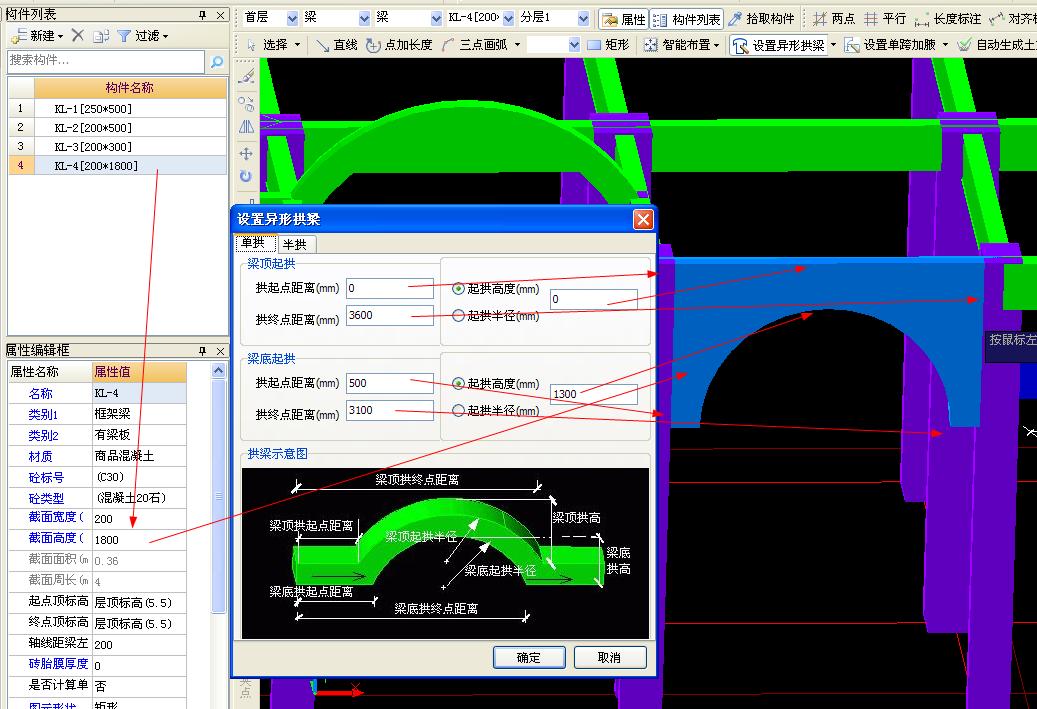
Task: Activate the 点加长度 drawing tool
Action: coord(398,45)
